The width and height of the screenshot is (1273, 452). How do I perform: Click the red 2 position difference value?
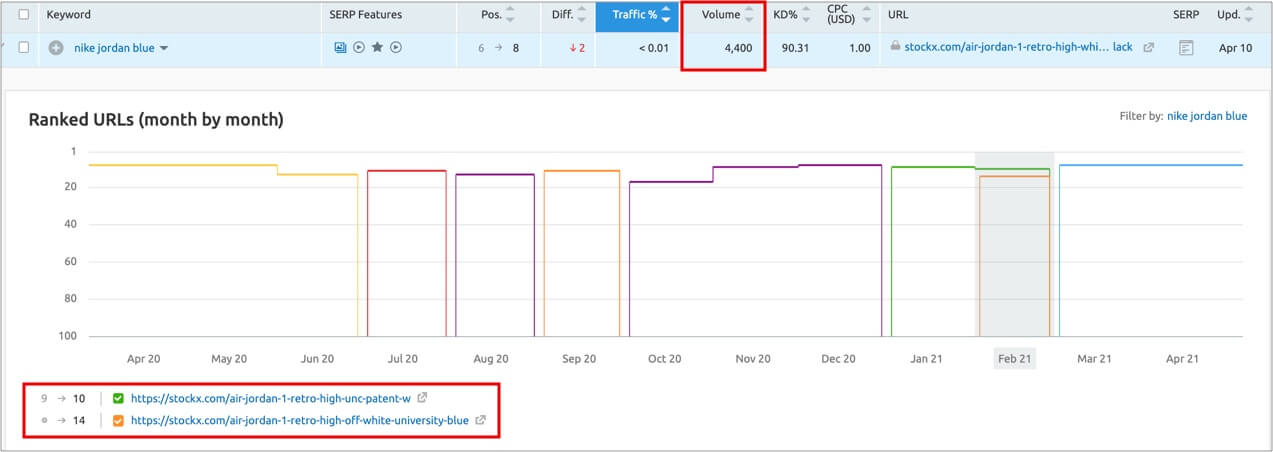tap(577, 47)
